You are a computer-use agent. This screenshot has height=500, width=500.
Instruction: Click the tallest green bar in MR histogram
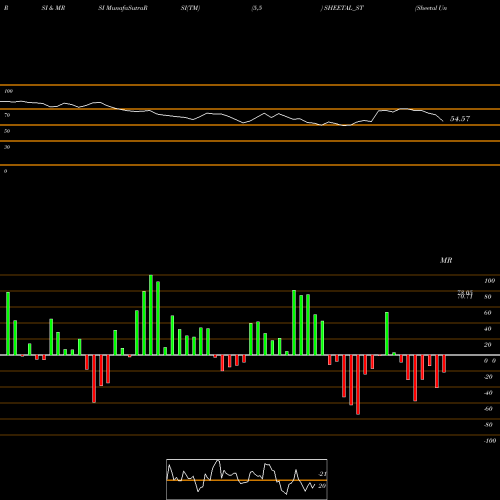point(151,315)
